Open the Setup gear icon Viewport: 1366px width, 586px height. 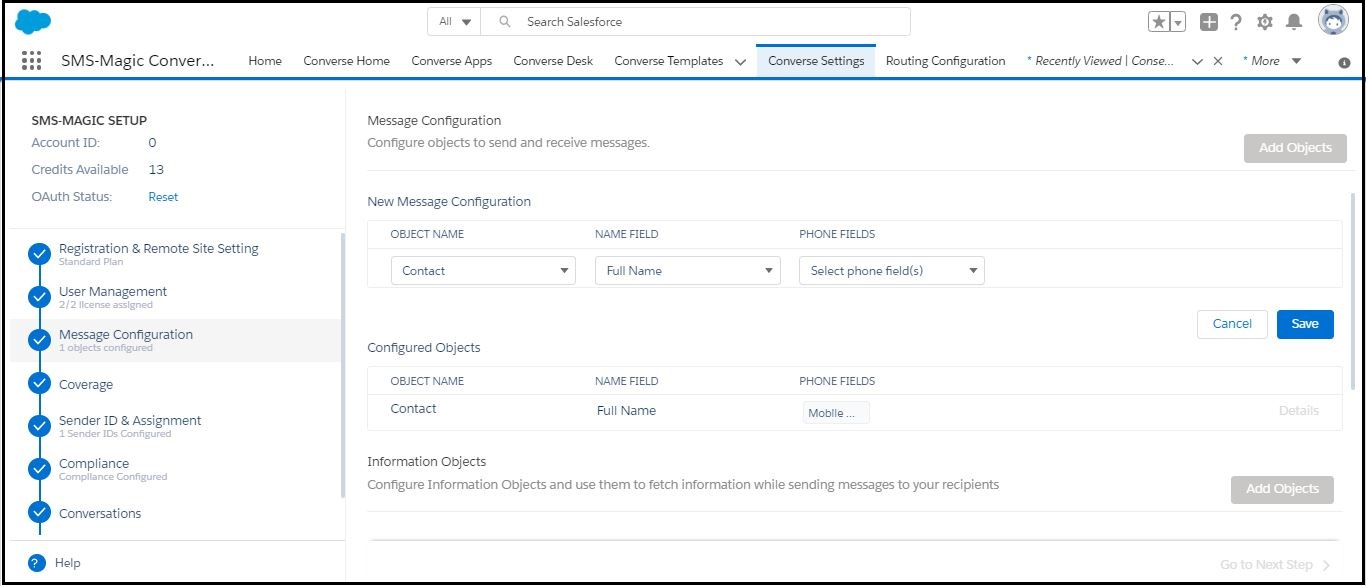[1265, 22]
